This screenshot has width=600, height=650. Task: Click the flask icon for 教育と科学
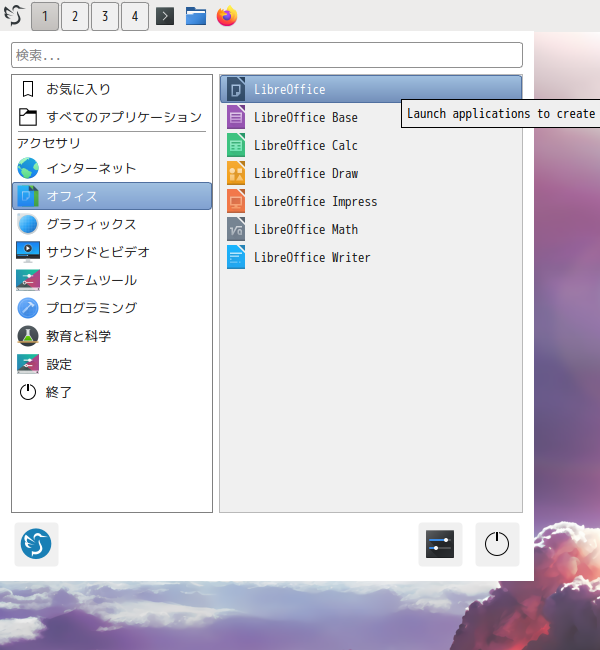click(x=28, y=336)
